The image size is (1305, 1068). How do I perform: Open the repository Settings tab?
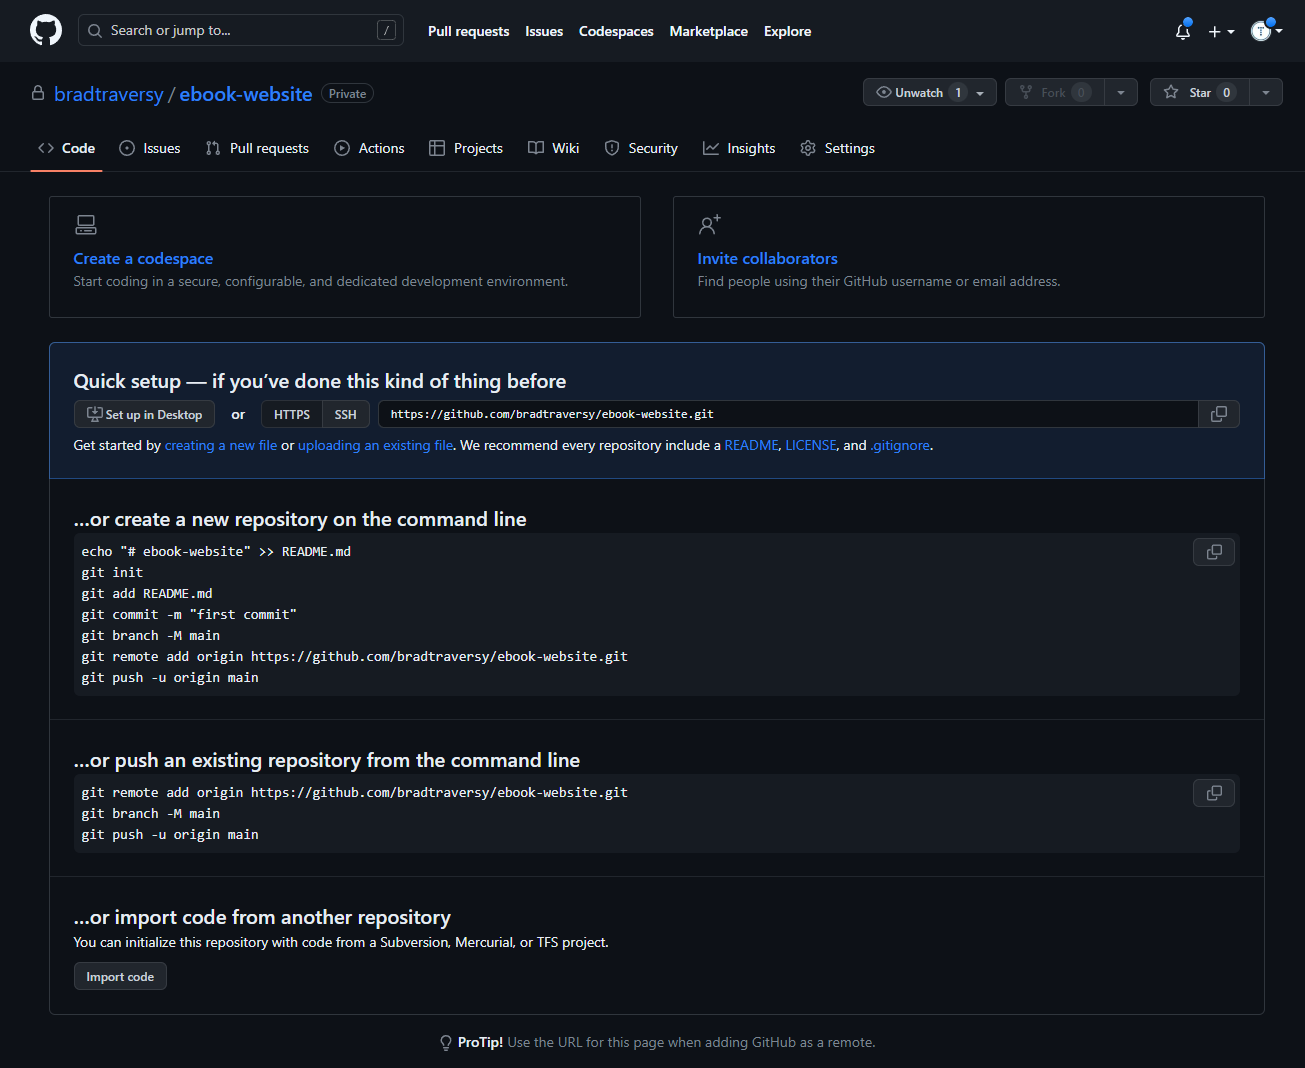[838, 148]
